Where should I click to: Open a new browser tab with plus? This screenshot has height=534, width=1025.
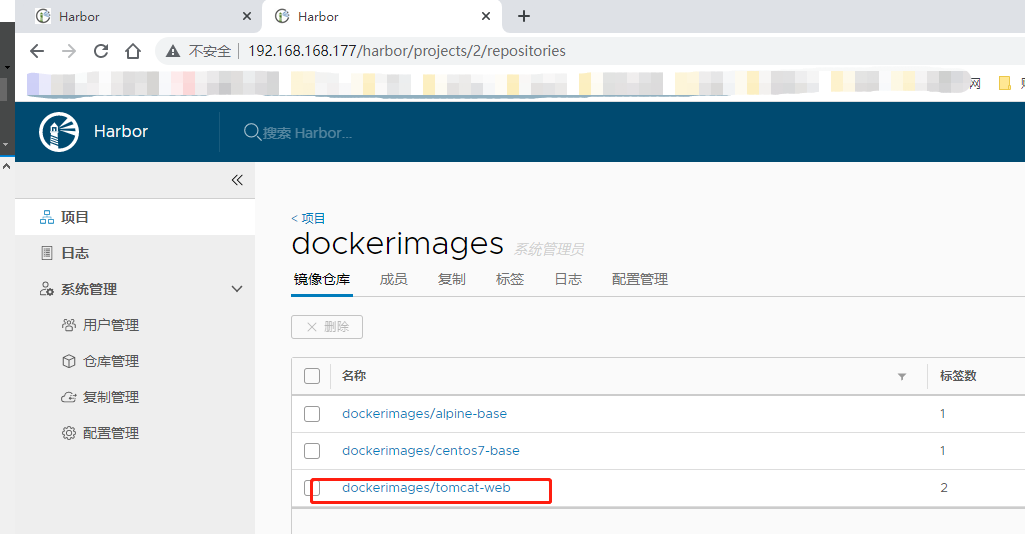[524, 16]
